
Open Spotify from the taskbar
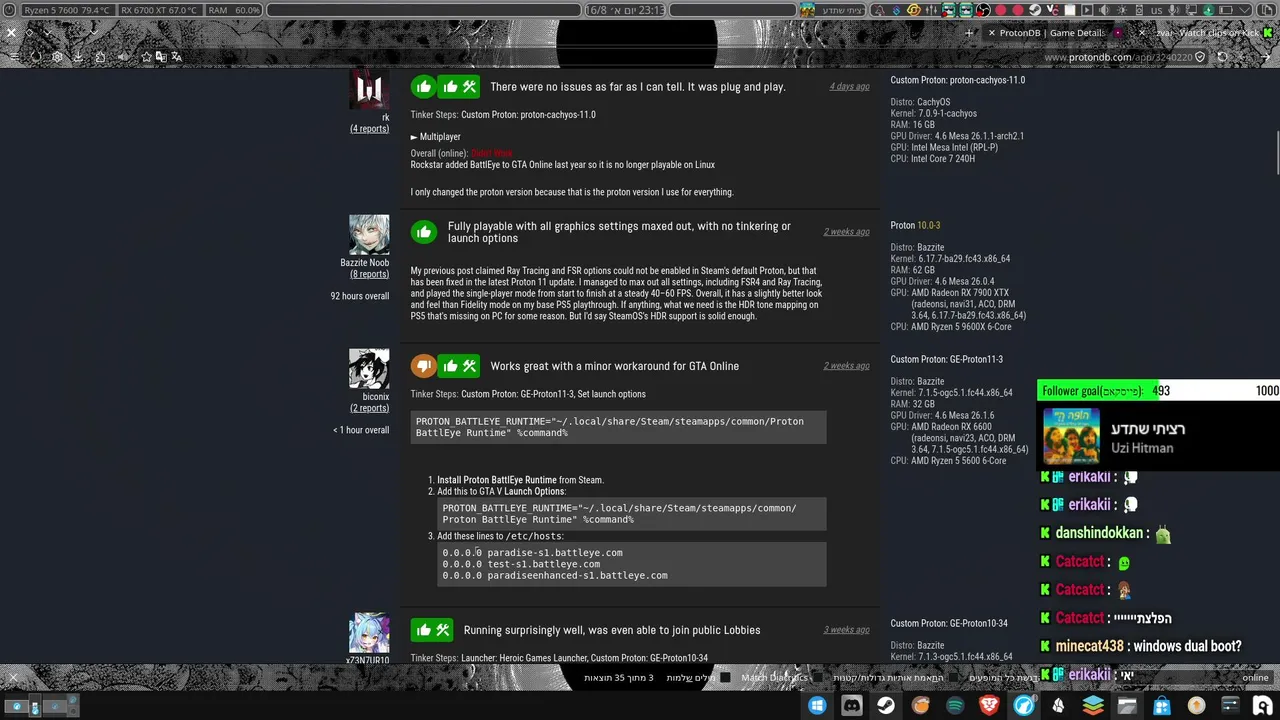955,705
